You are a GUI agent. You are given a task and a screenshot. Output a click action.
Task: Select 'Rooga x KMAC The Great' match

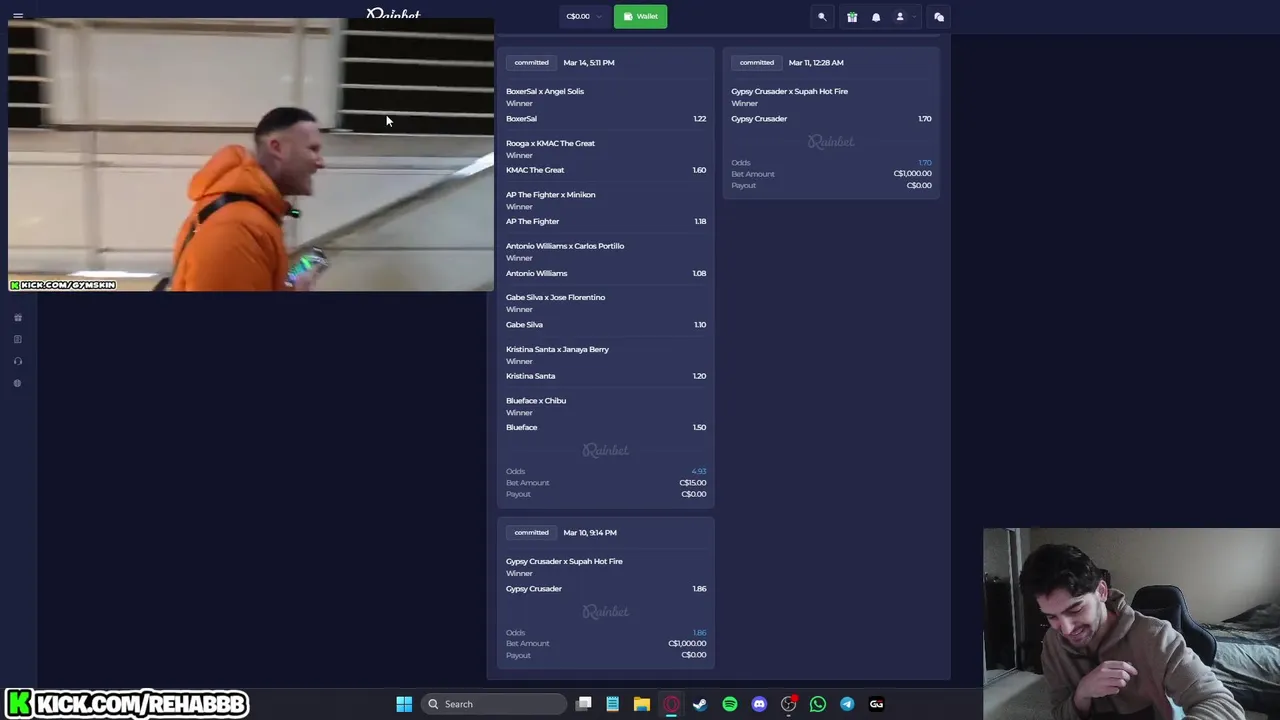[550, 143]
